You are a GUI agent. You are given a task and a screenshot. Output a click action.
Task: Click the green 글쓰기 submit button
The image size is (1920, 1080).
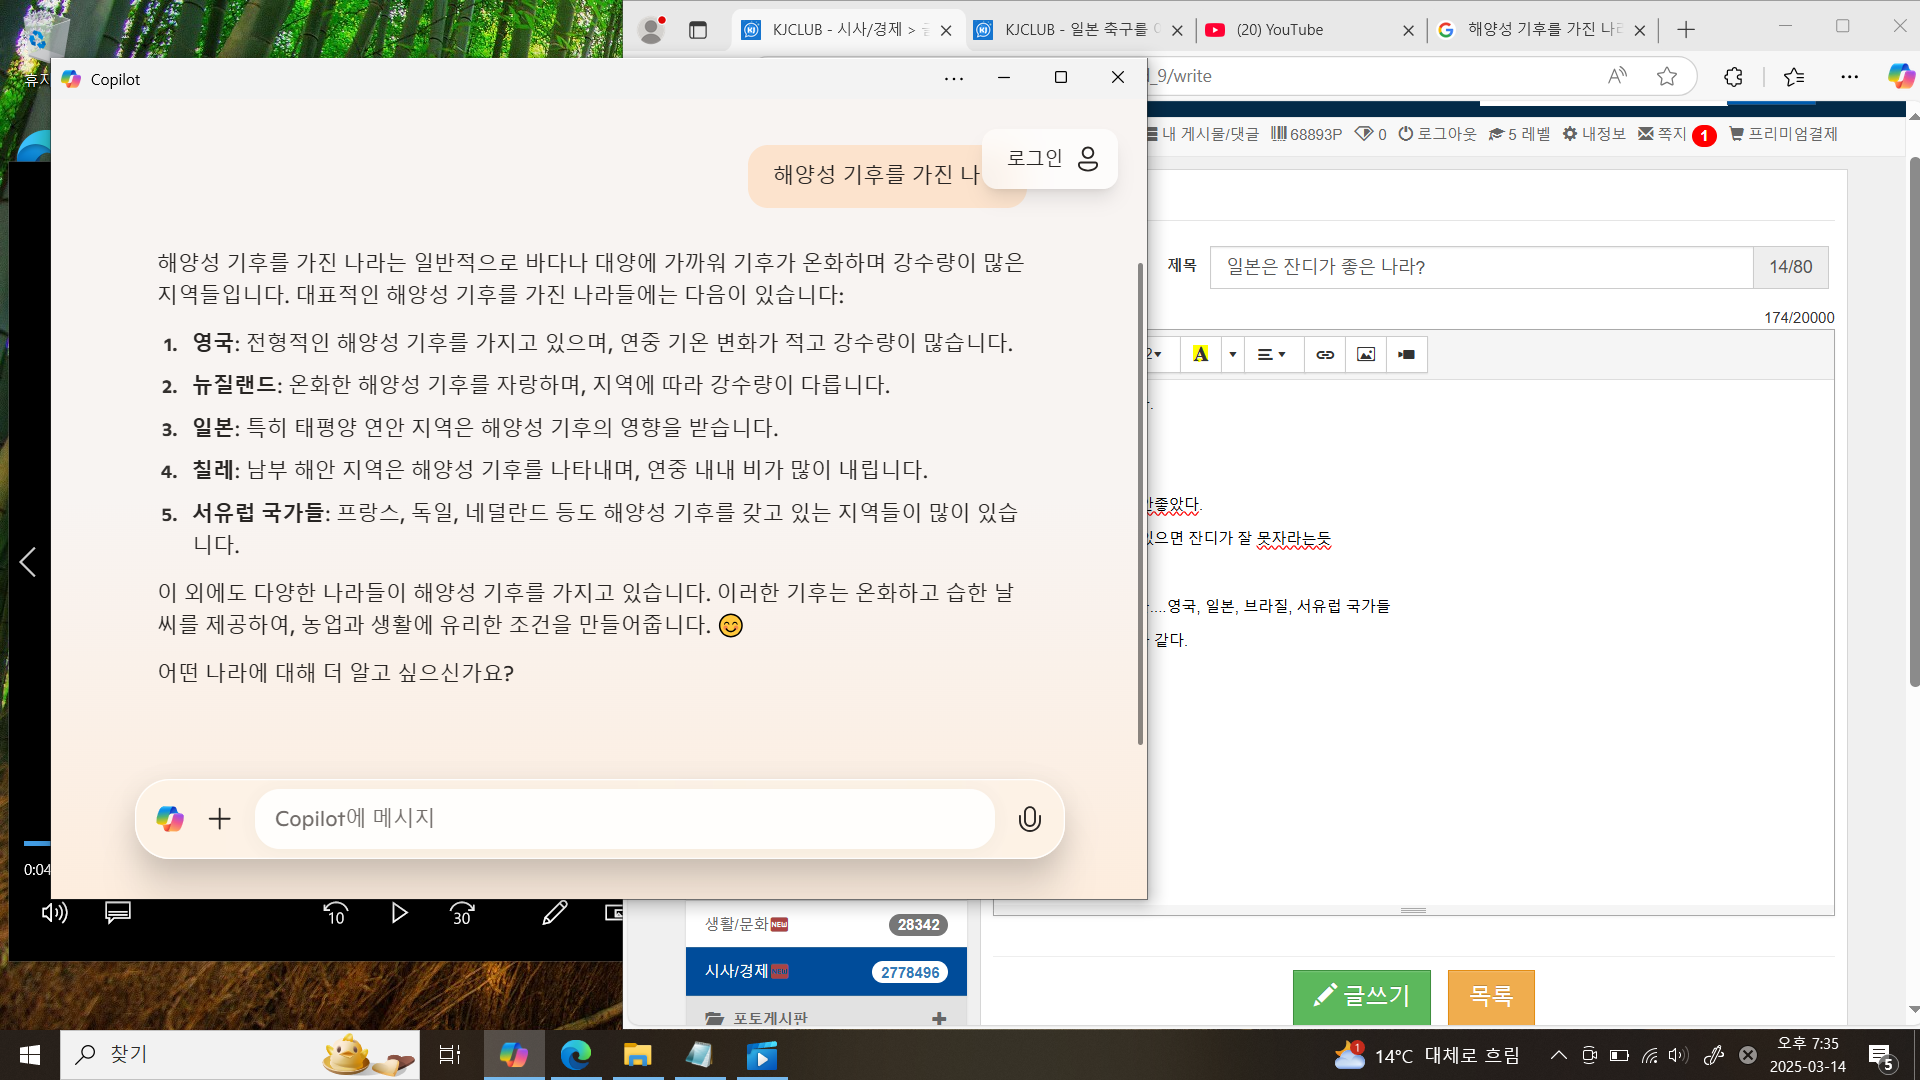(x=1361, y=996)
